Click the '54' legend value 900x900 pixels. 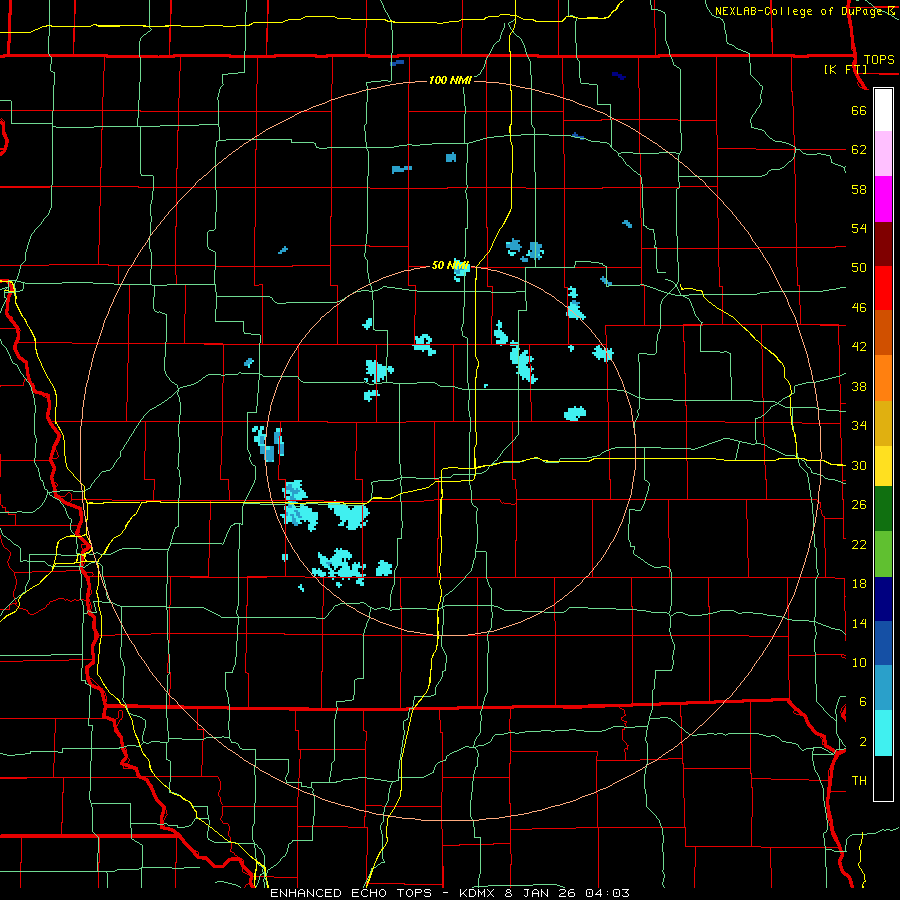pyautogui.click(x=859, y=228)
